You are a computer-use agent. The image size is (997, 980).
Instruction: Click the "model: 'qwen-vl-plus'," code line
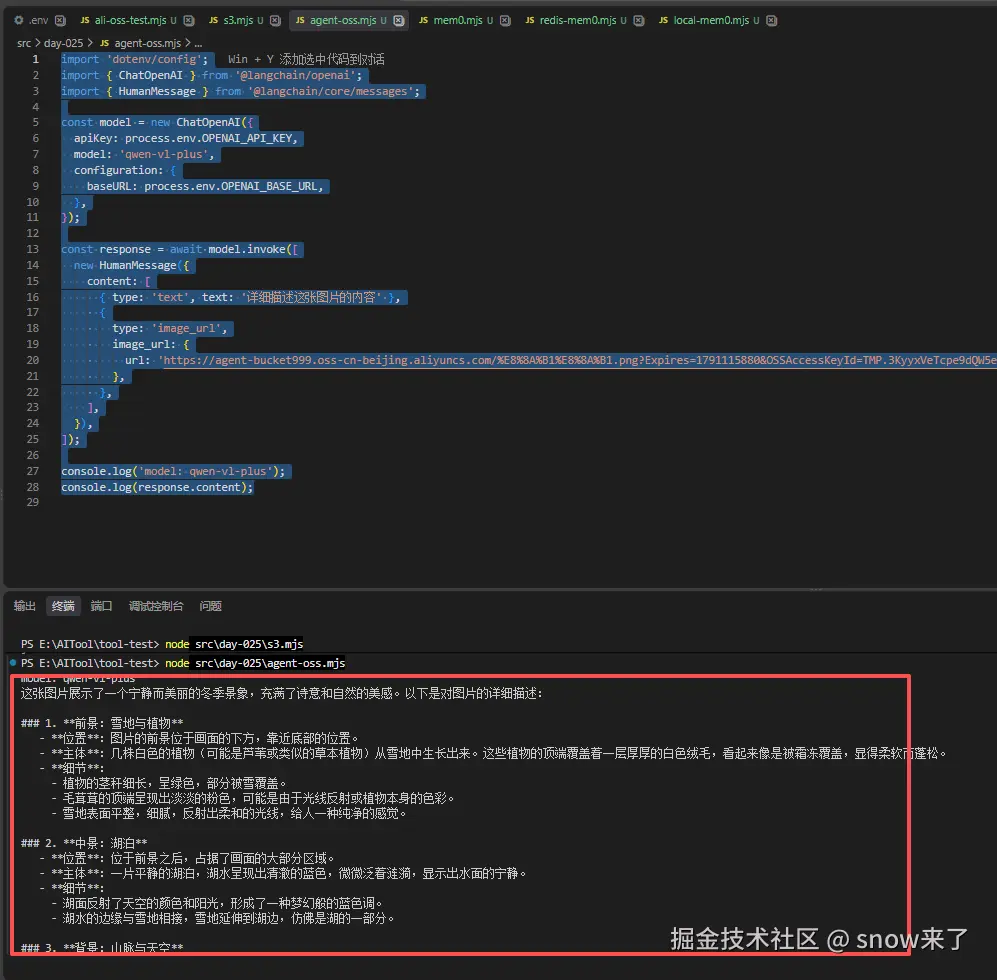click(x=144, y=154)
